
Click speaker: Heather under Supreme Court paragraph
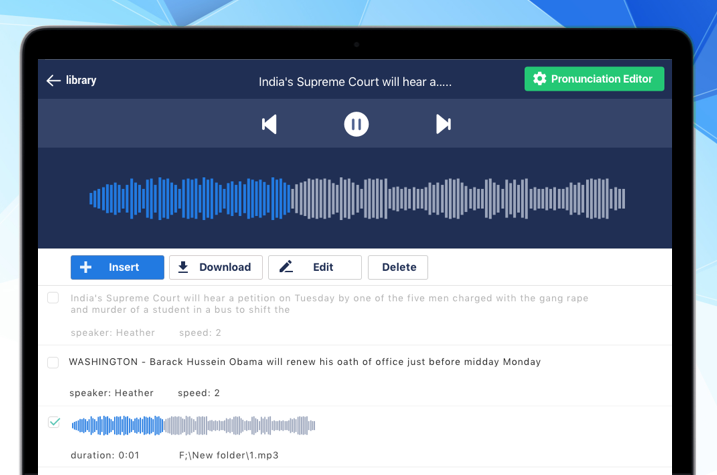click(x=112, y=333)
